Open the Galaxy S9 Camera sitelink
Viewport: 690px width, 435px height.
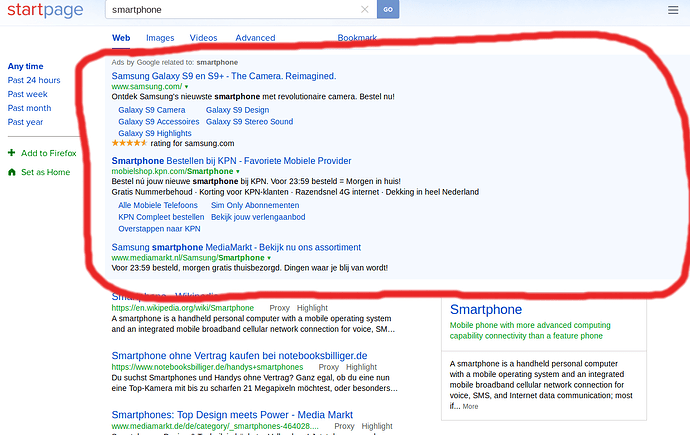pos(152,110)
